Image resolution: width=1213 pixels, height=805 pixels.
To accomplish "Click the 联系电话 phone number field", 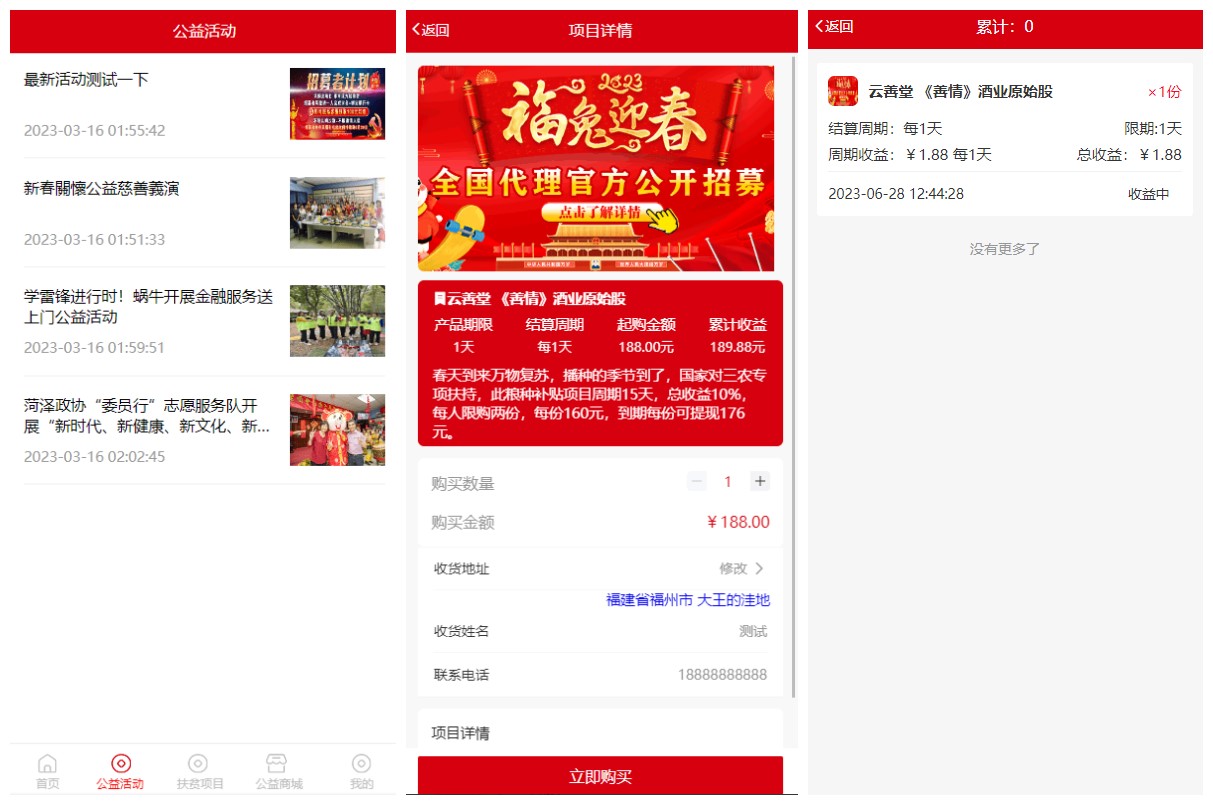I will point(722,675).
